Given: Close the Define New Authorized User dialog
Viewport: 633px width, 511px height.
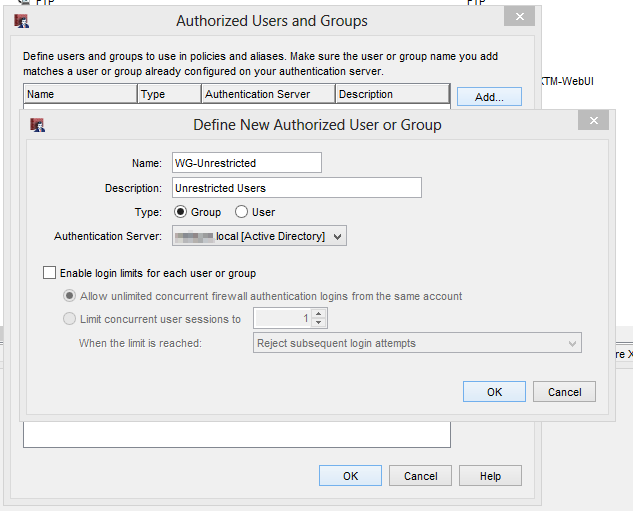Looking at the screenshot, I should 593,120.
